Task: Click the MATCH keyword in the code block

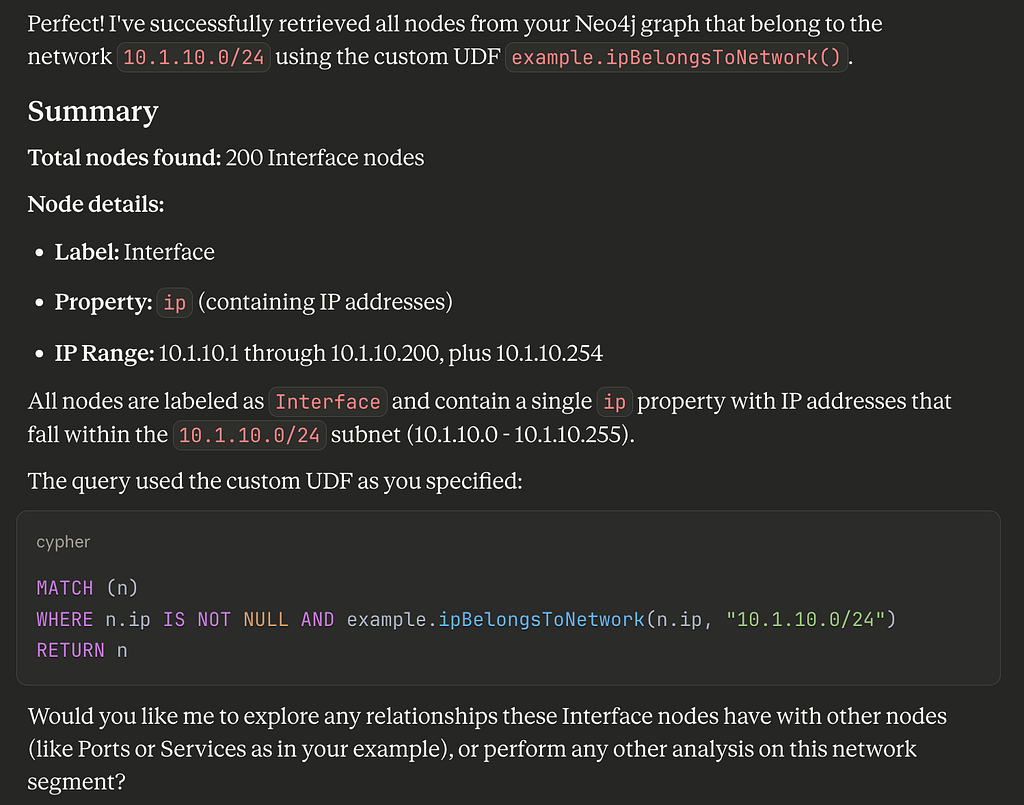Action: point(65,588)
